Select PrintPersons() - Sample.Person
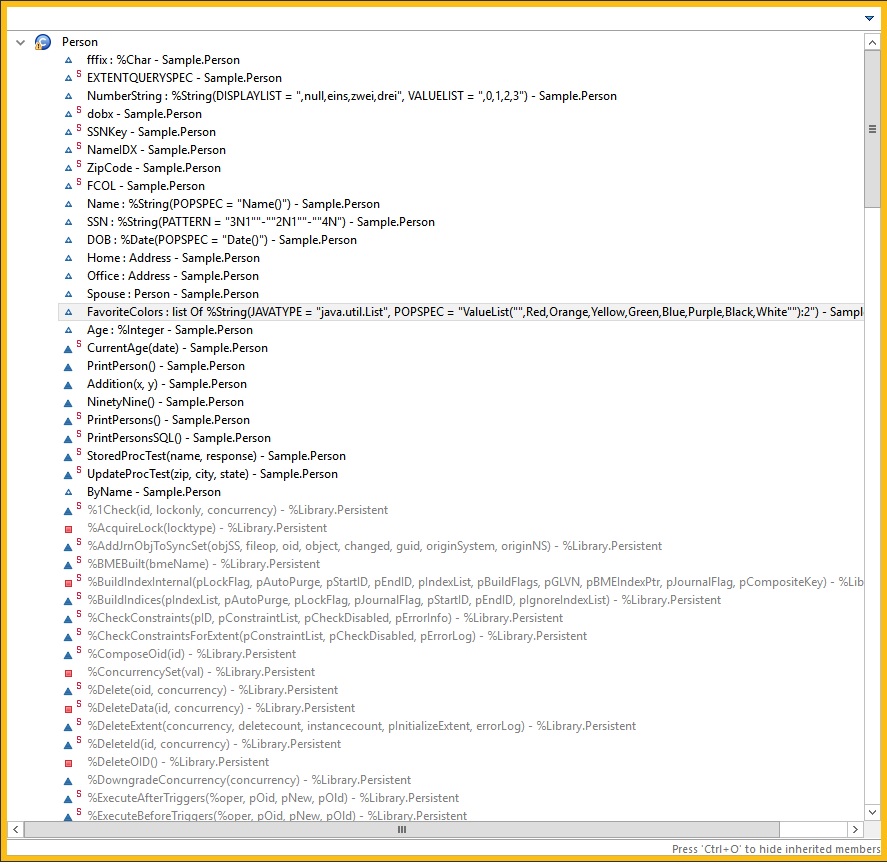The width and height of the screenshot is (887, 864). pos(168,420)
